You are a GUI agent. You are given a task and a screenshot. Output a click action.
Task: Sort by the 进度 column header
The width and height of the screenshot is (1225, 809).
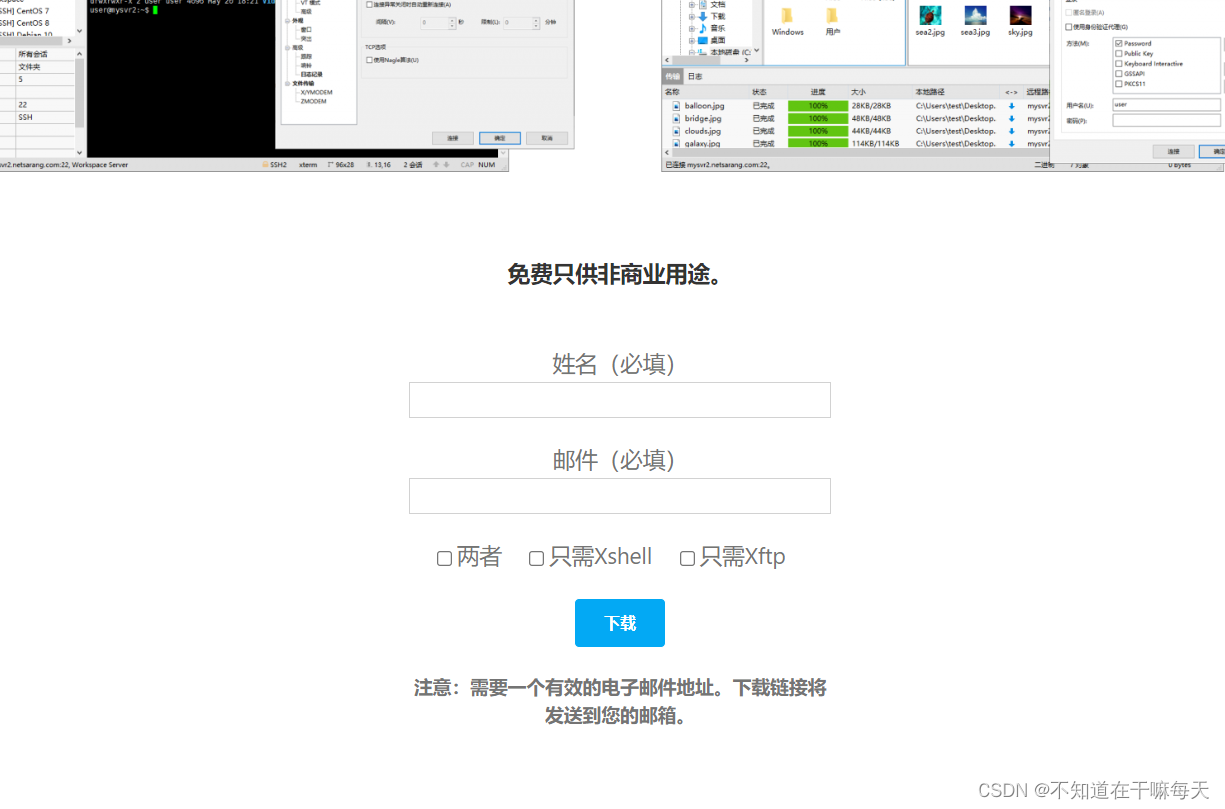(818, 92)
